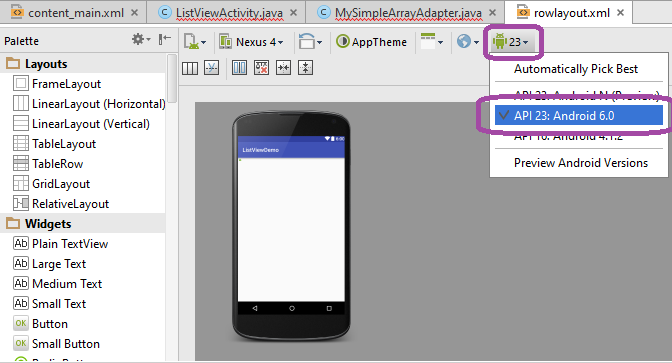Image resolution: width=672 pixels, height=363 pixels.
Task: Click the blue-striped distribute columns icon
Action: coord(240,68)
